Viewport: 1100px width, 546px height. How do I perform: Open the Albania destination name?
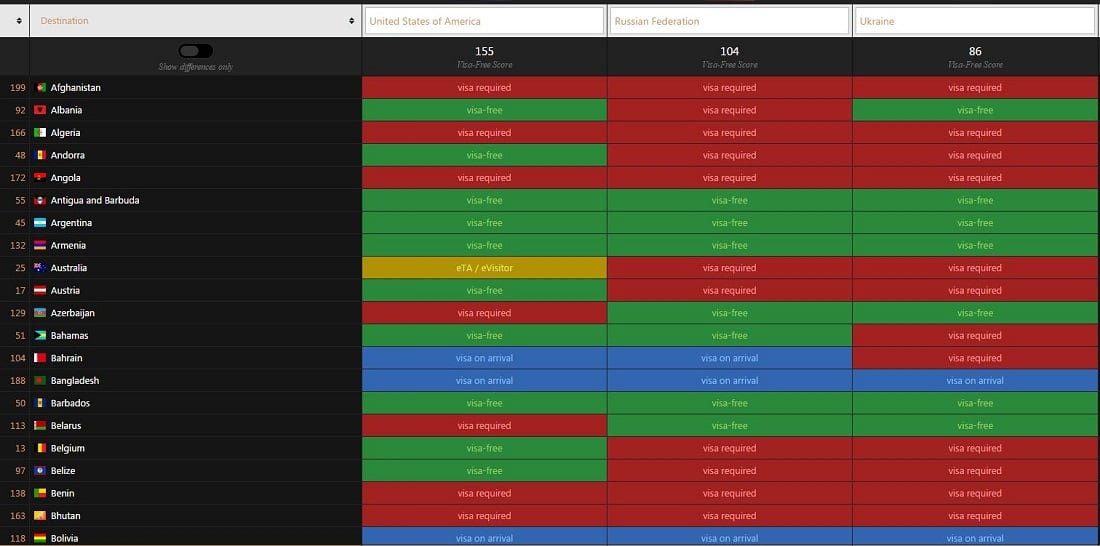pyautogui.click(x=67, y=110)
